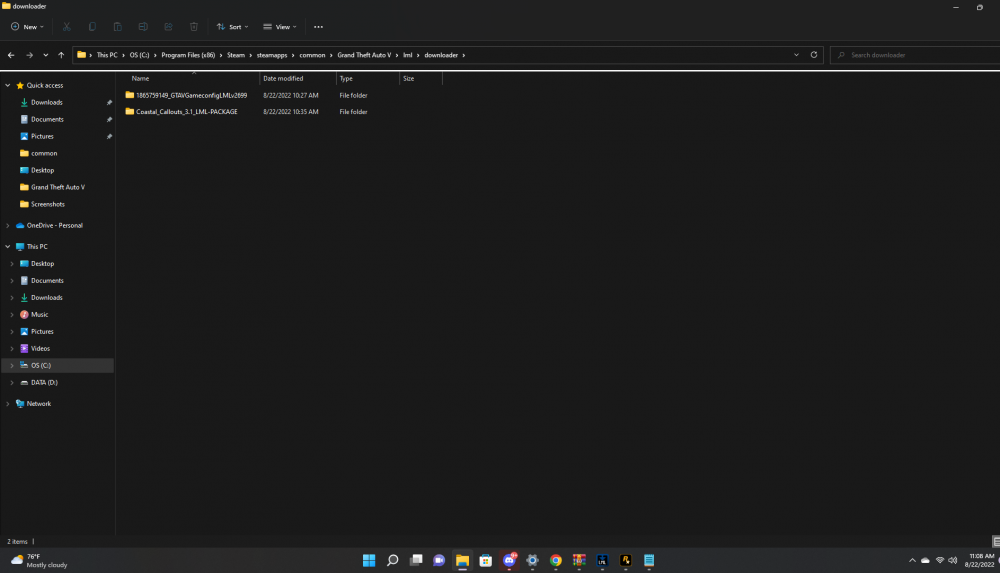Open Task View on the taskbar
The height and width of the screenshot is (573, 1000).
[416, 560]
